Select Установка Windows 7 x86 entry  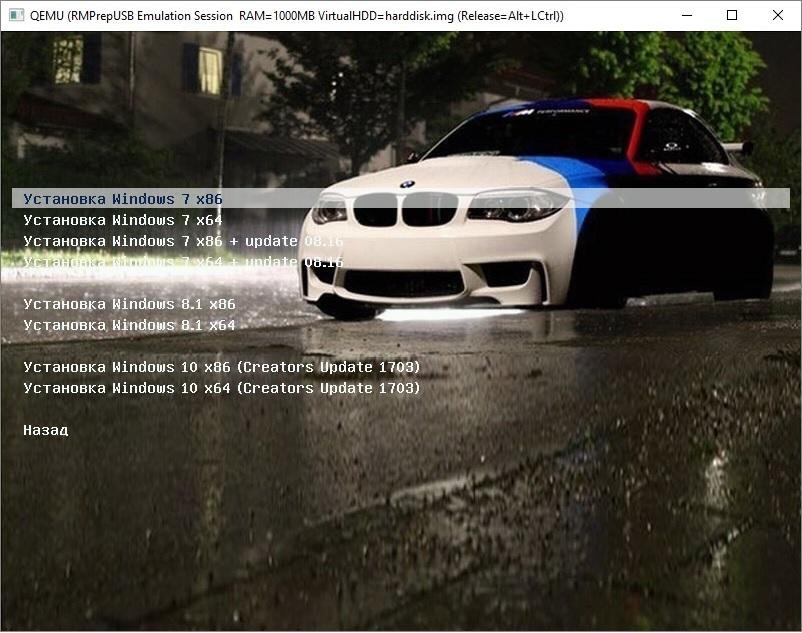[x=400, y=198]
